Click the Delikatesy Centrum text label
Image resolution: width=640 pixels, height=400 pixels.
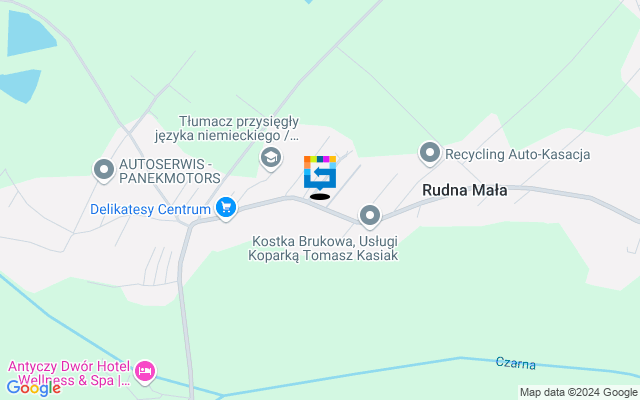tap(150, 209)
